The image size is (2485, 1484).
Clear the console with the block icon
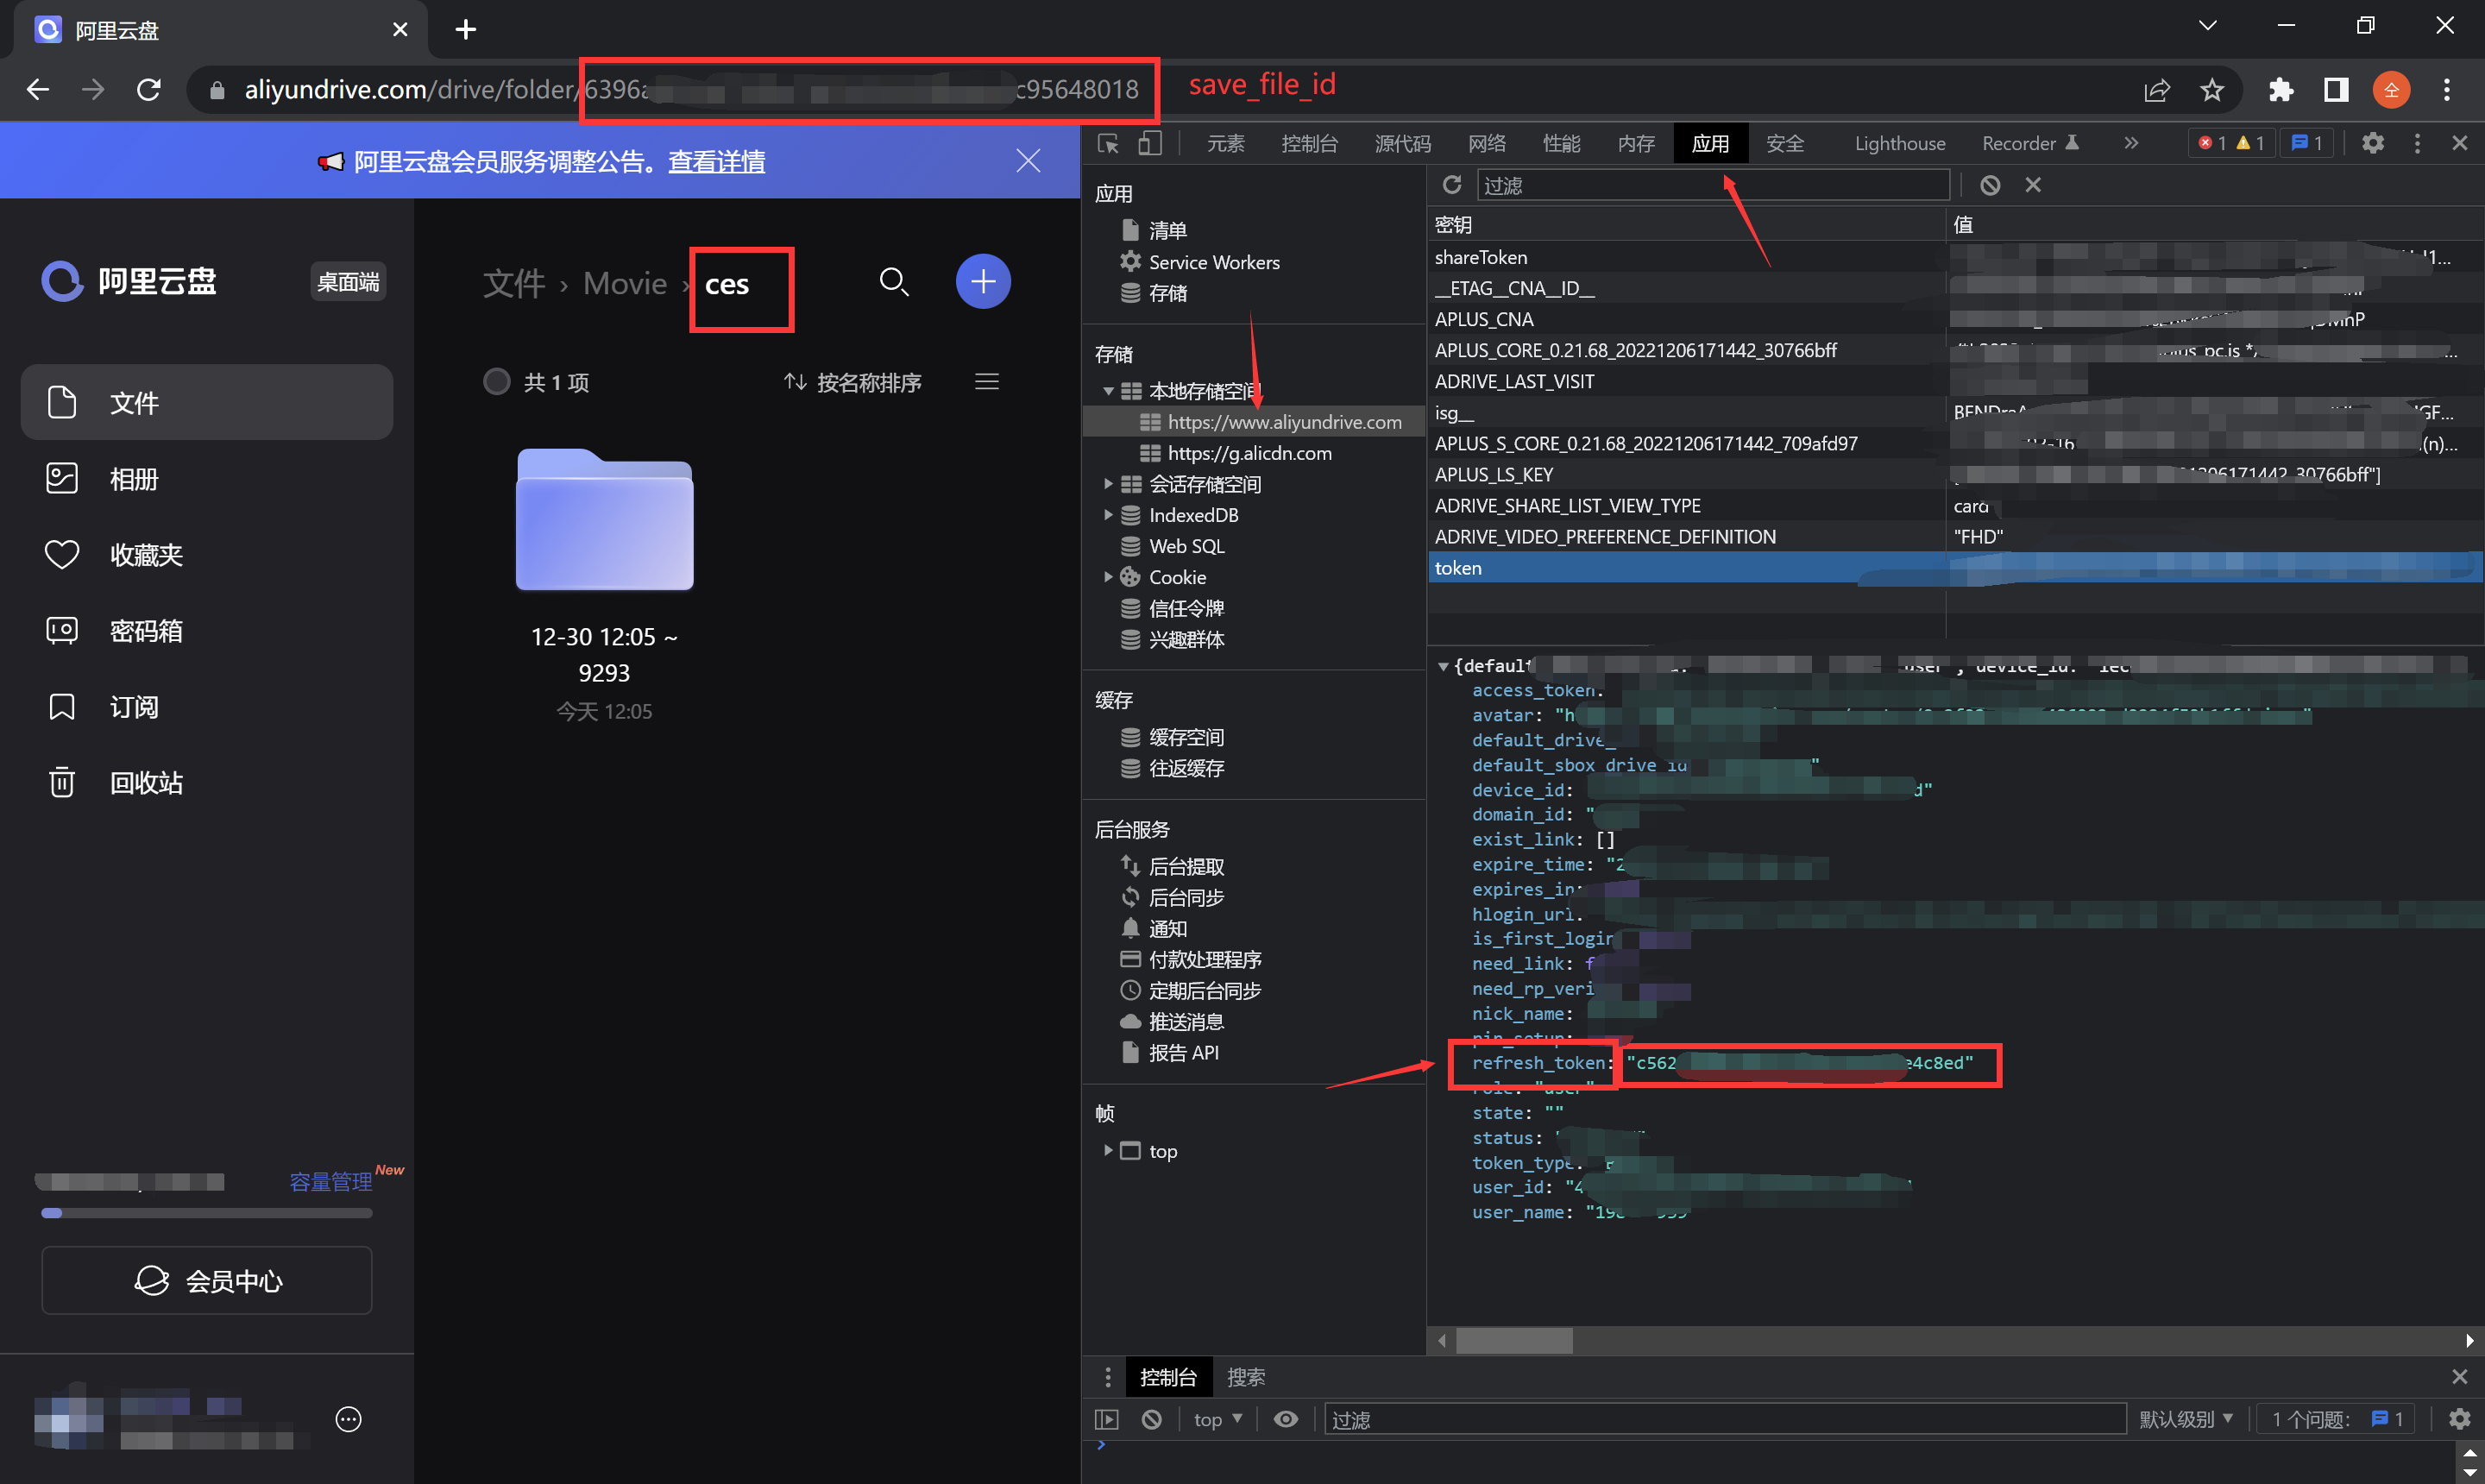1151,1419
